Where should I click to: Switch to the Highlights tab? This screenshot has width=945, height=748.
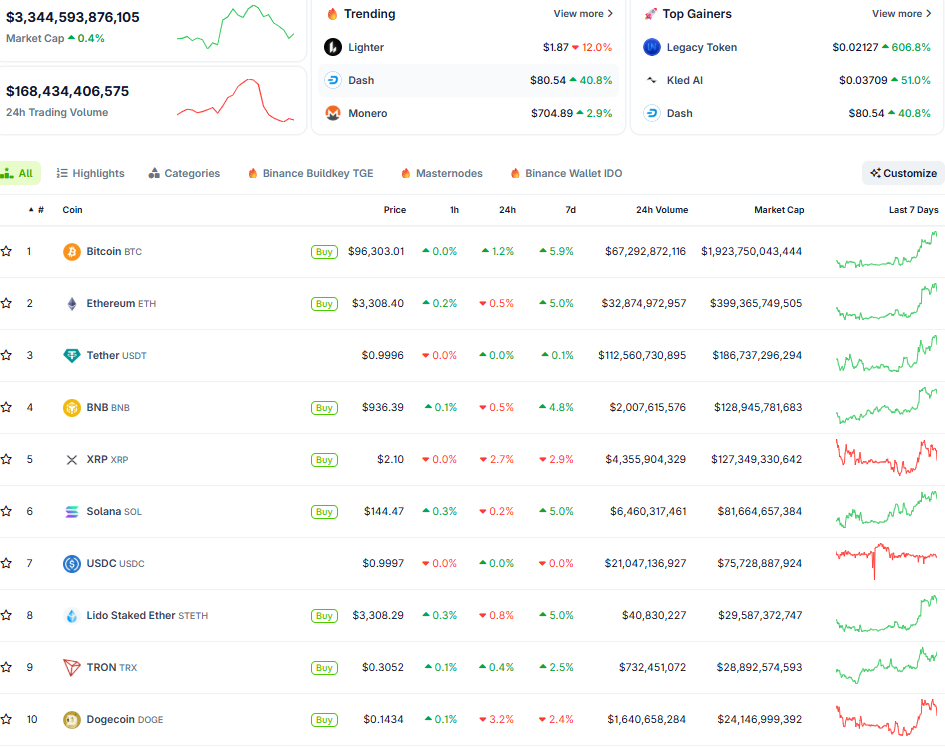click(91, 174)
